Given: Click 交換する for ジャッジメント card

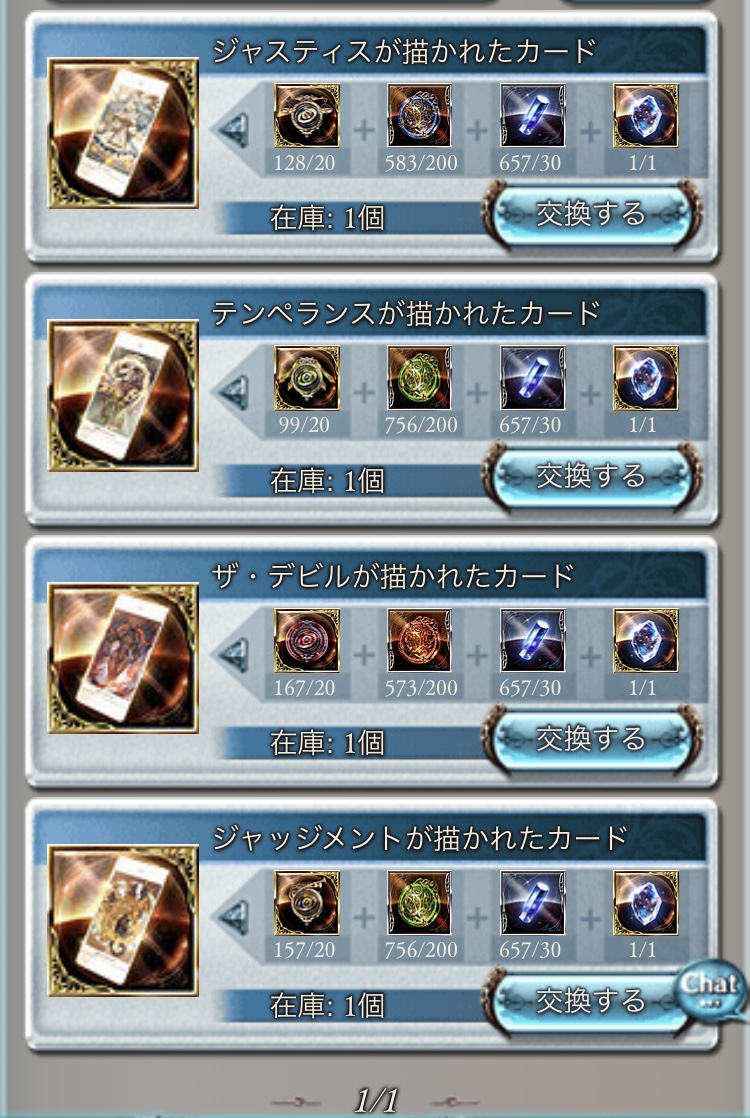Looking at the screenshot, I should pyautogui.click(x=592, y=1001).
